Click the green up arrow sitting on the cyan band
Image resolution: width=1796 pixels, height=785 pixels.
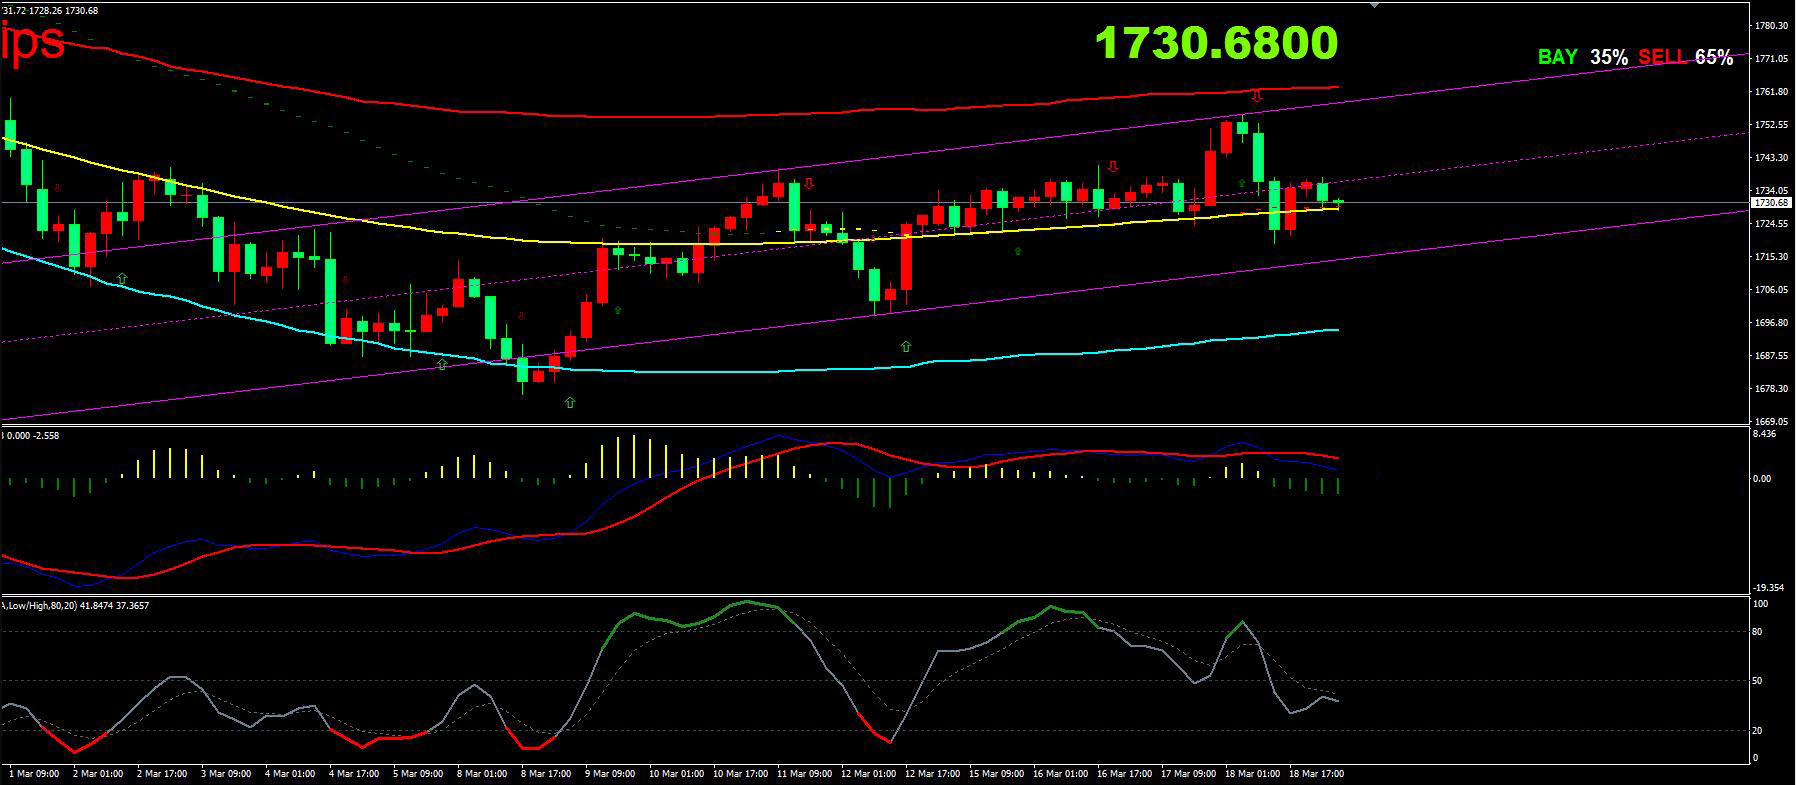click(x=442, y=365)
